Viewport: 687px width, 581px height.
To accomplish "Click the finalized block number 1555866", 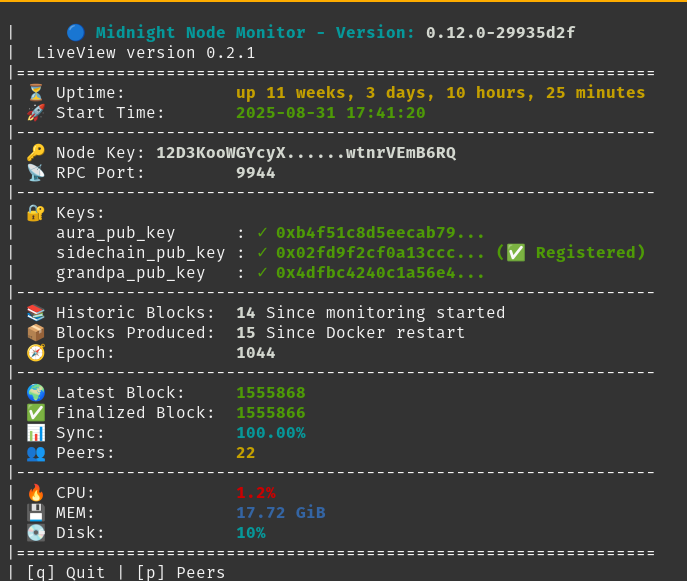I will coord(271,413).
